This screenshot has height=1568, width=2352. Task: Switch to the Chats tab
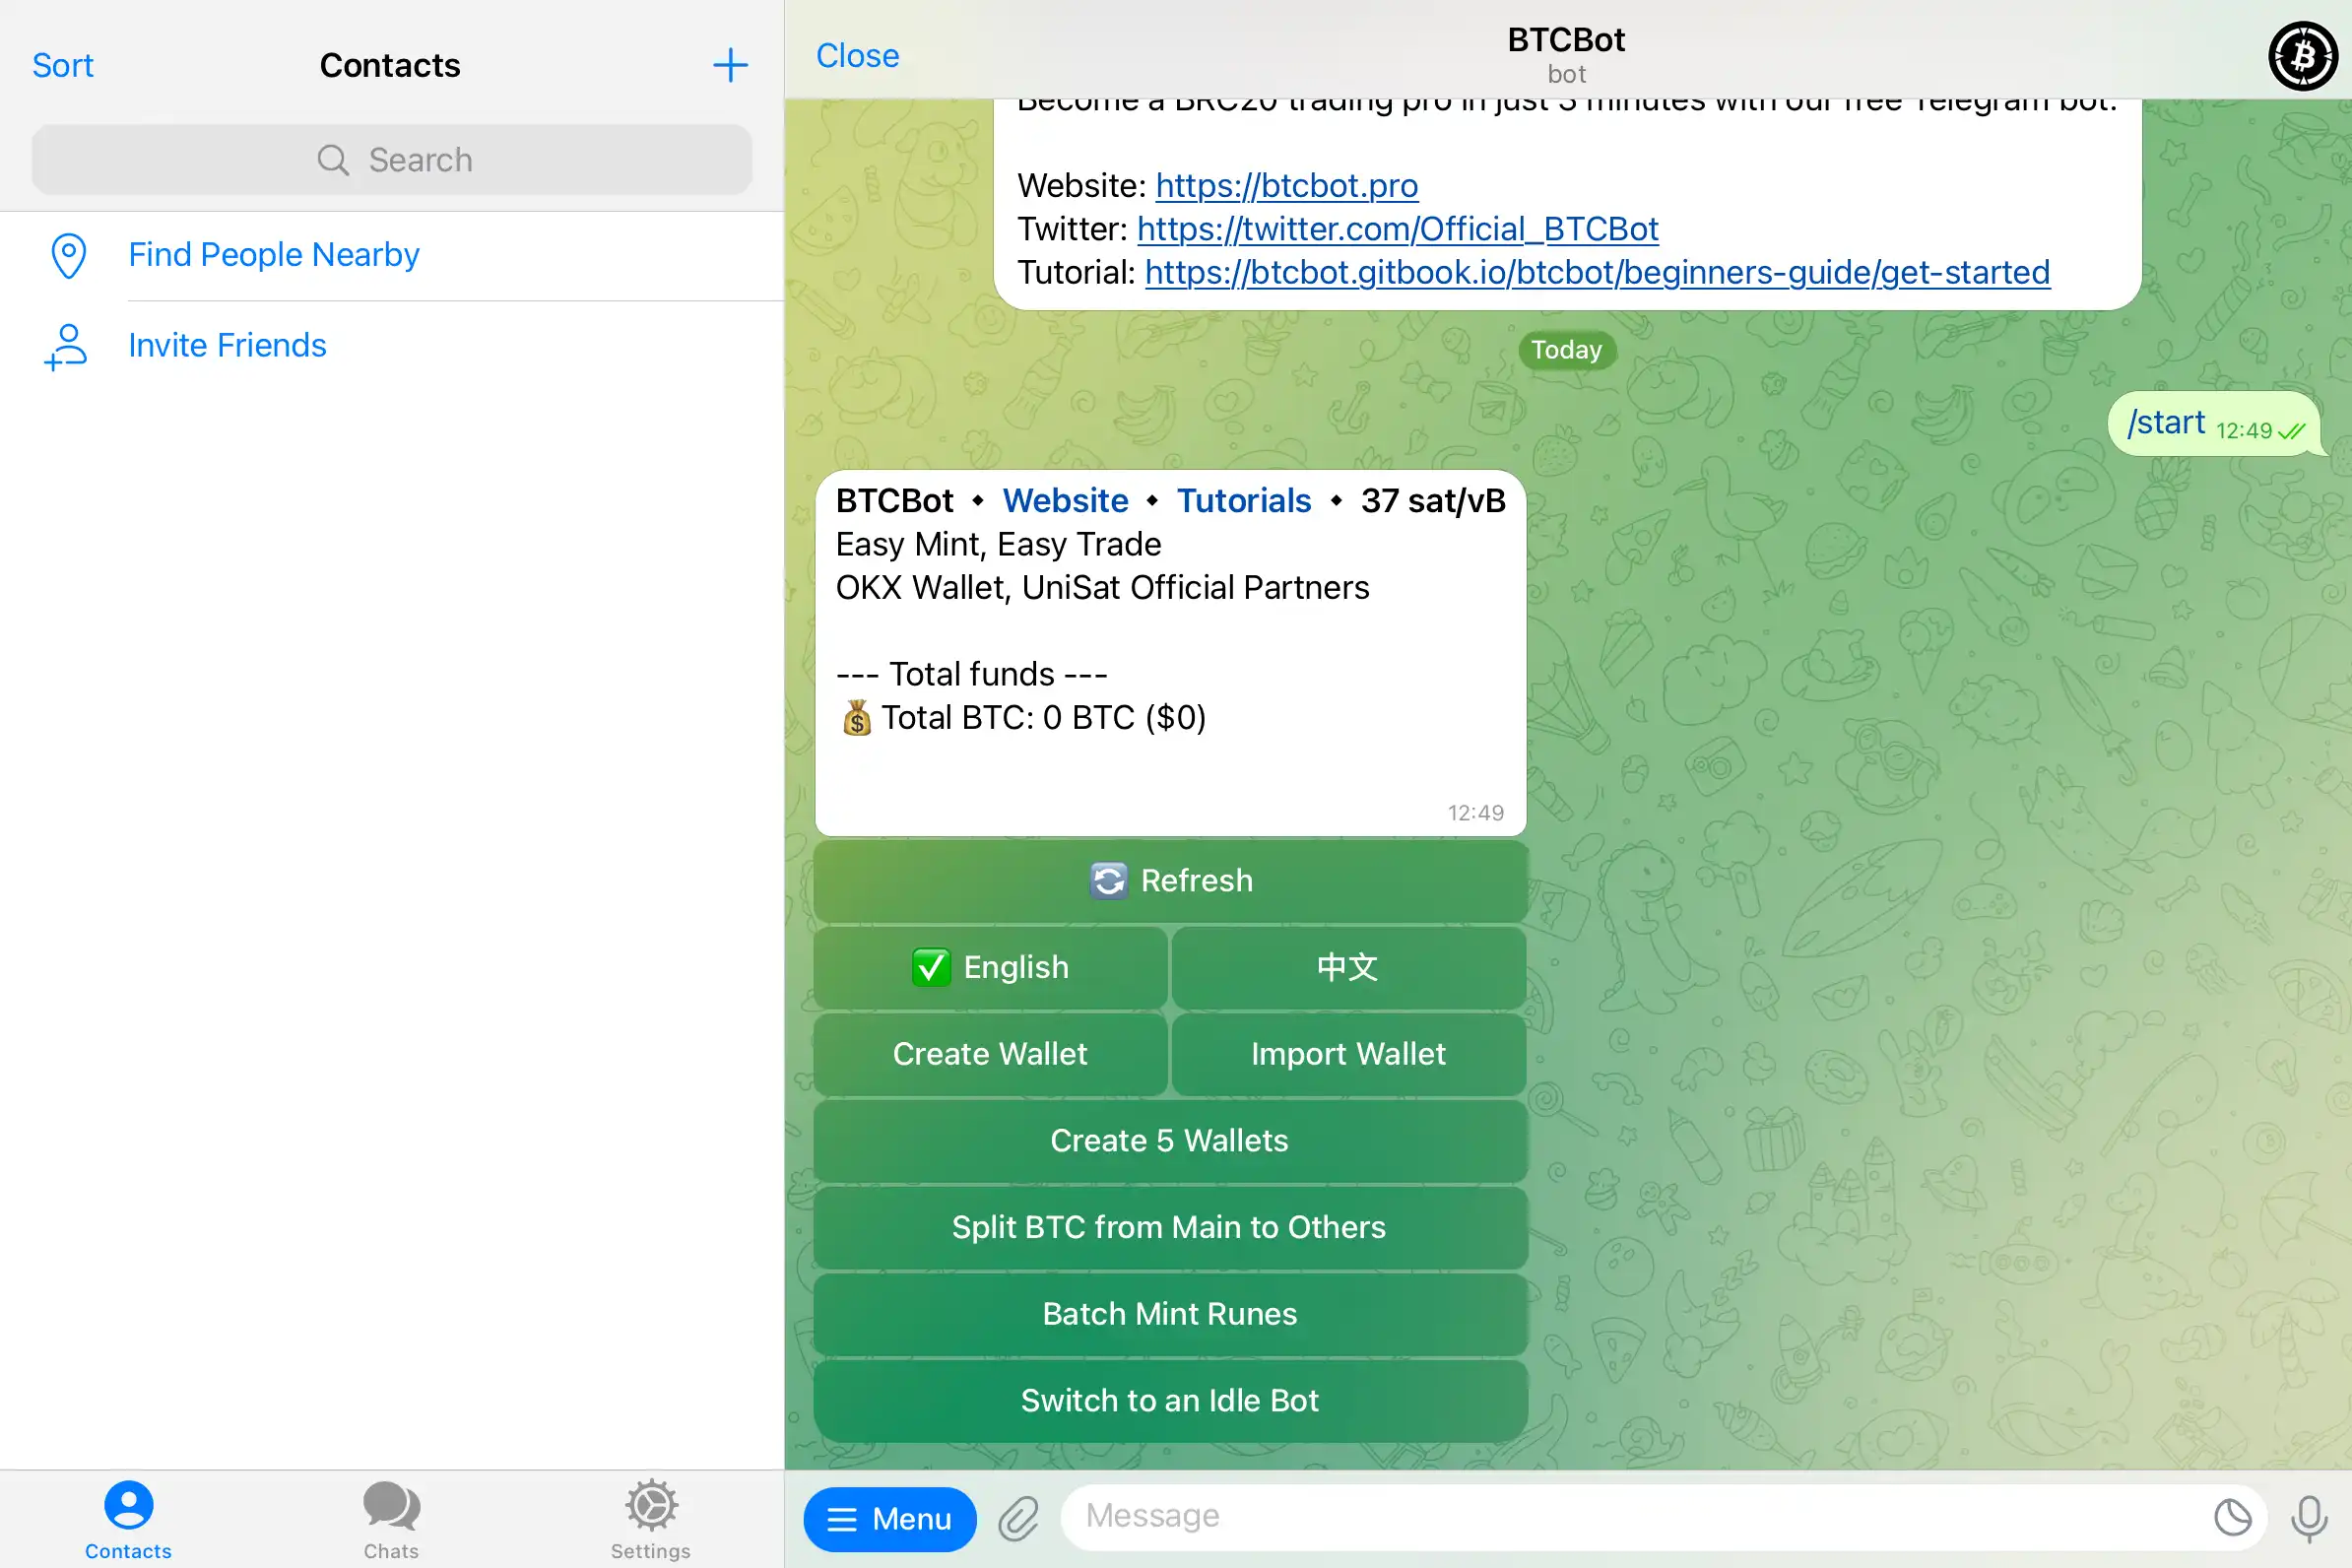tap(391, 1518)
